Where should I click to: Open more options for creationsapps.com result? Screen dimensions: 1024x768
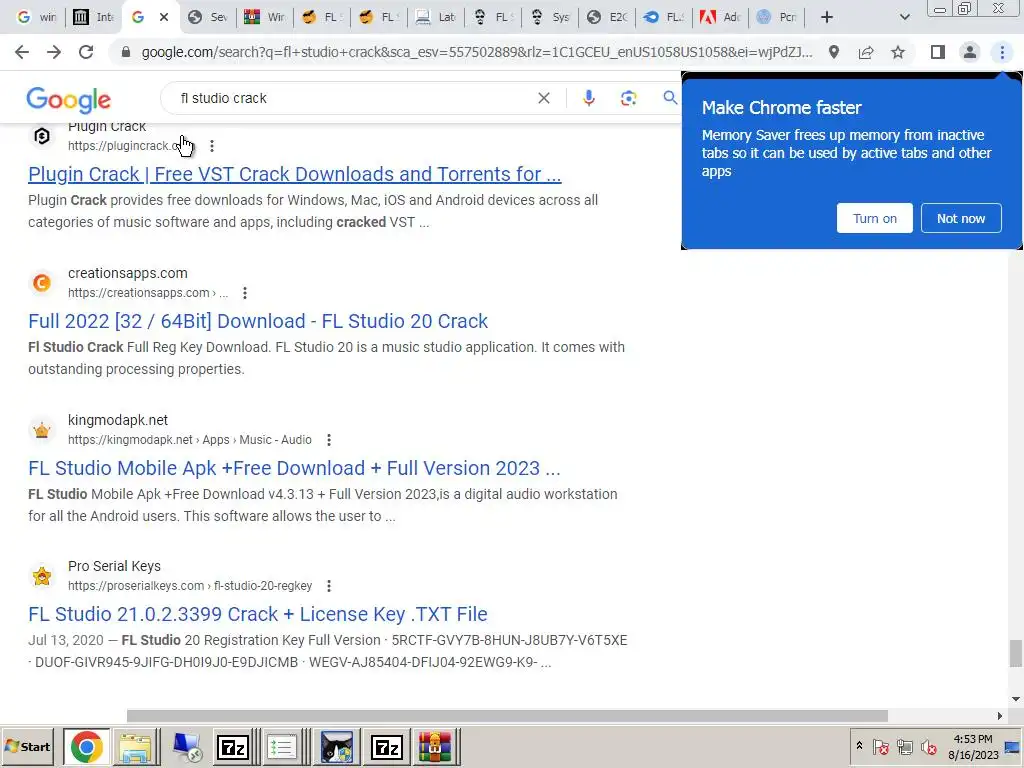coord(245,293)
